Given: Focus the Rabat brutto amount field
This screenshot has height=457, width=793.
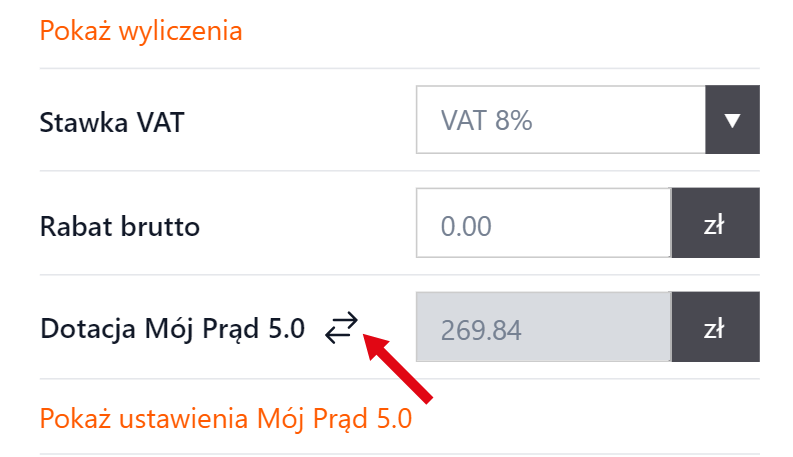Looking at the screenshot, I should pyautogui.click(x=543, y=226).
